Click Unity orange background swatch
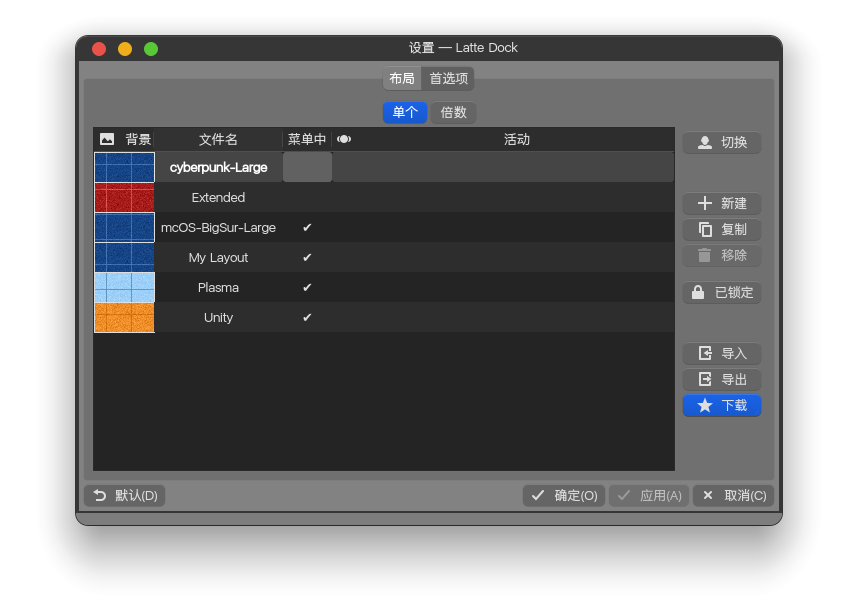The height and width of the screenshot is (611, 858). pos(125,318)
